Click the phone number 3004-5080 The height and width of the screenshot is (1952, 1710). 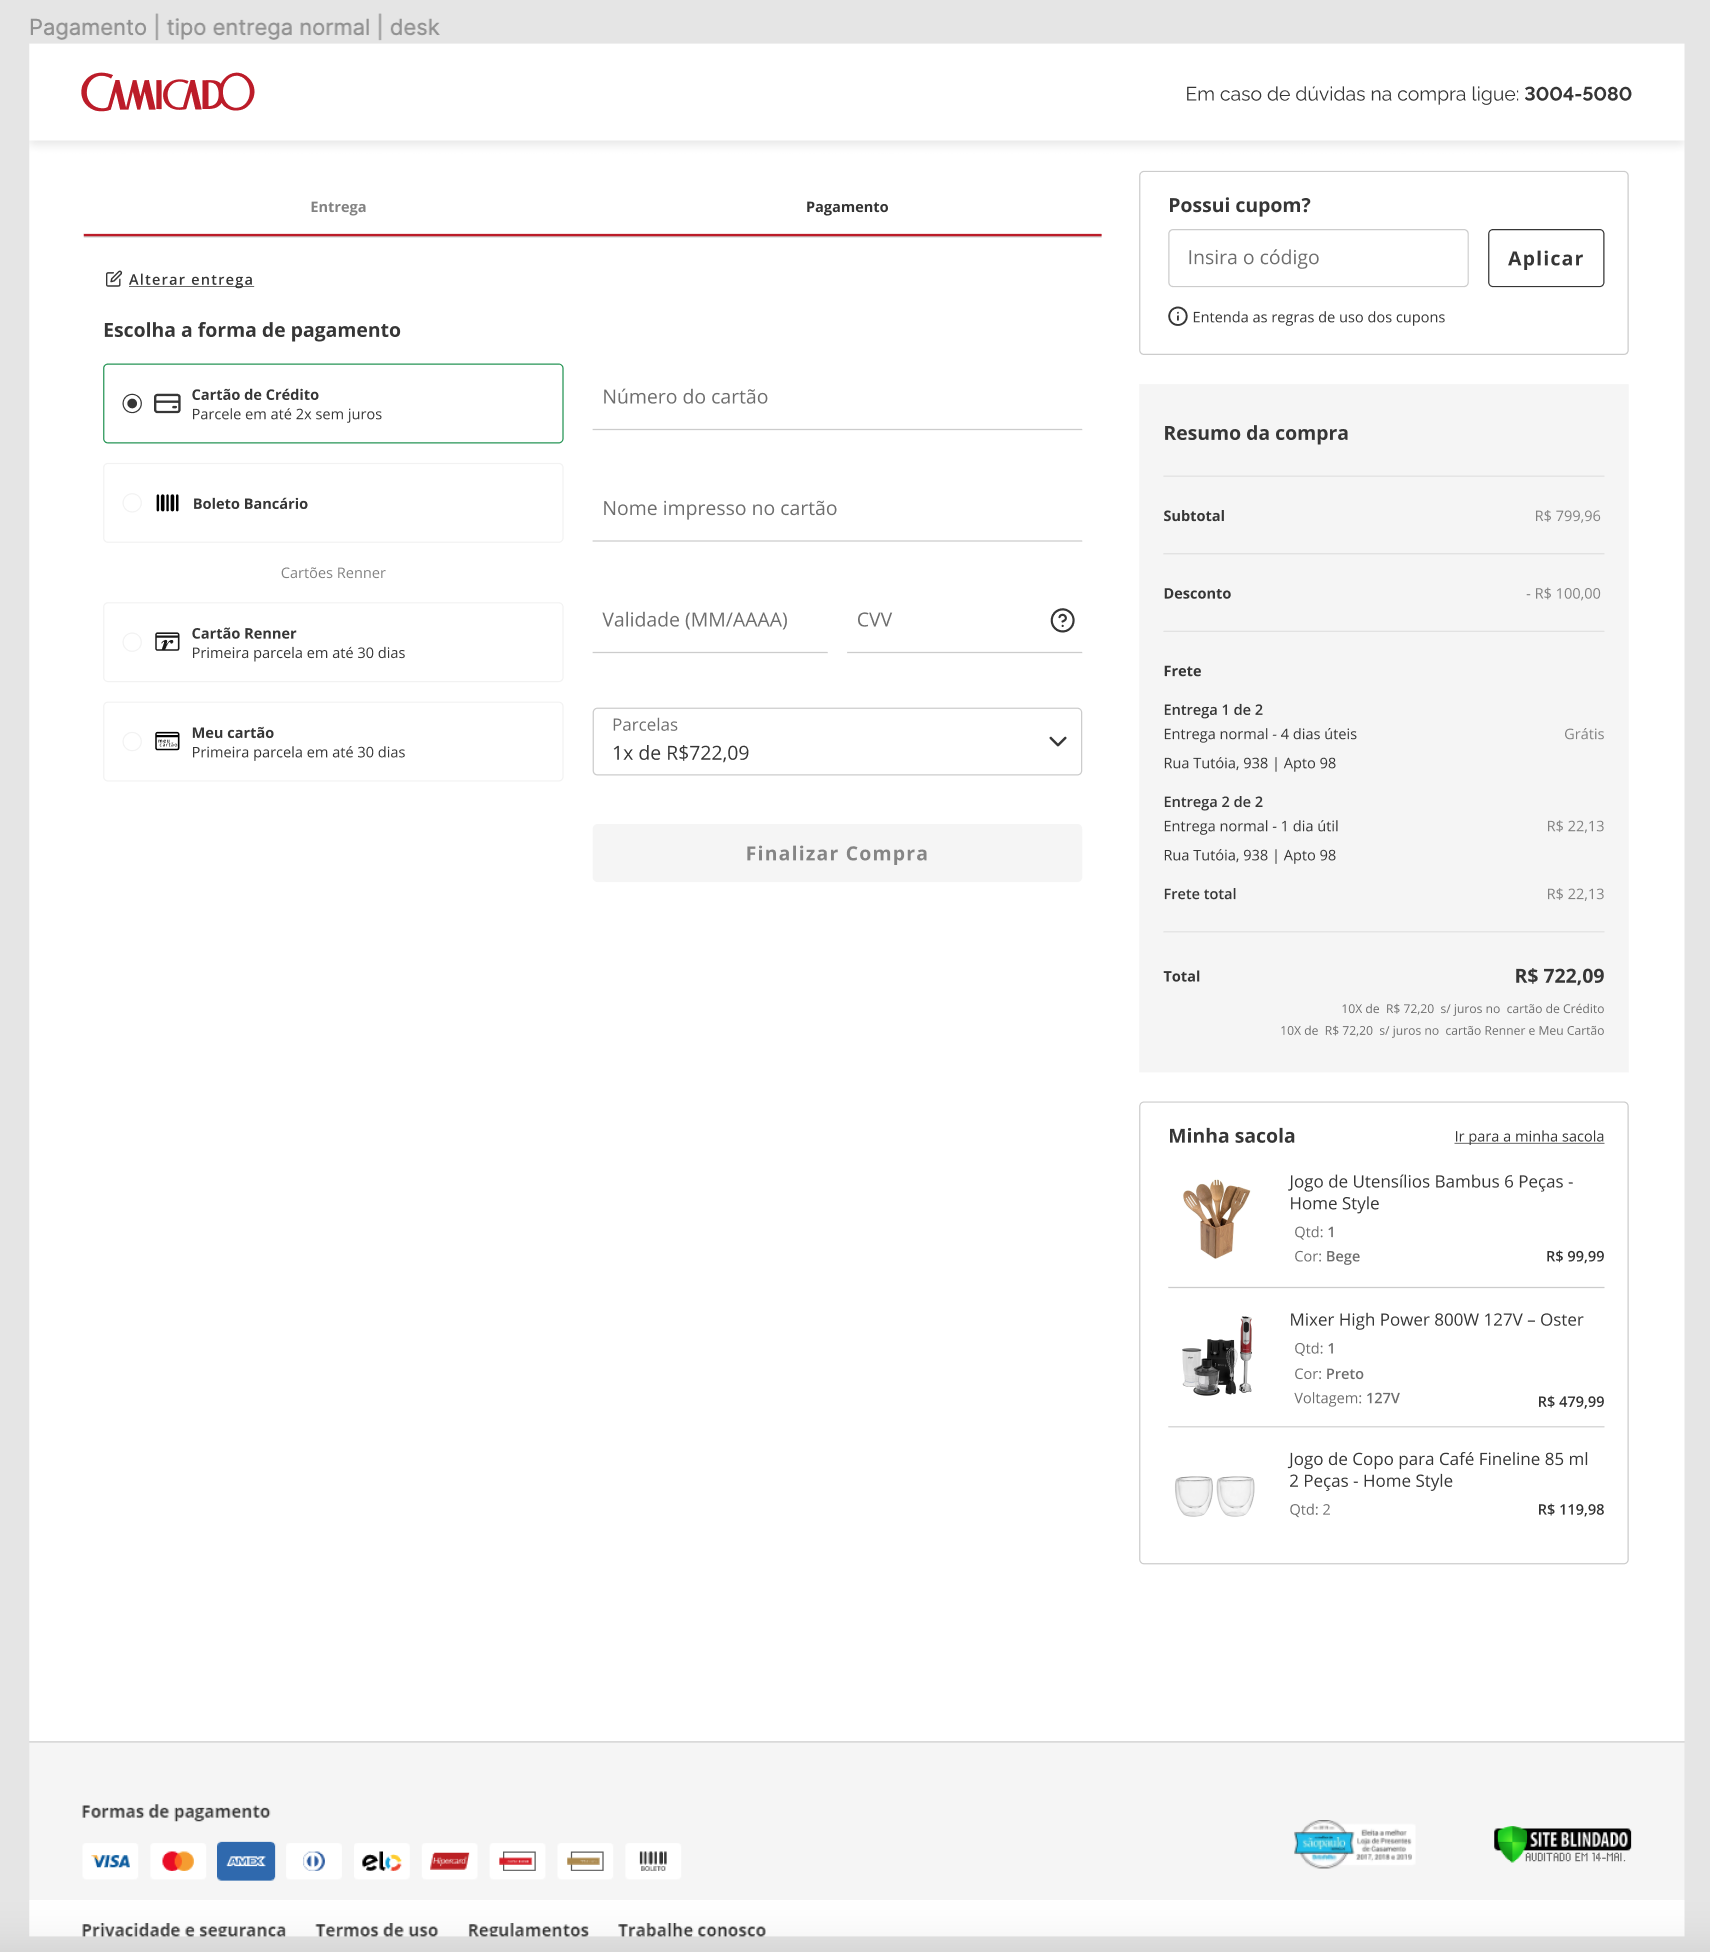(1577, 94)
